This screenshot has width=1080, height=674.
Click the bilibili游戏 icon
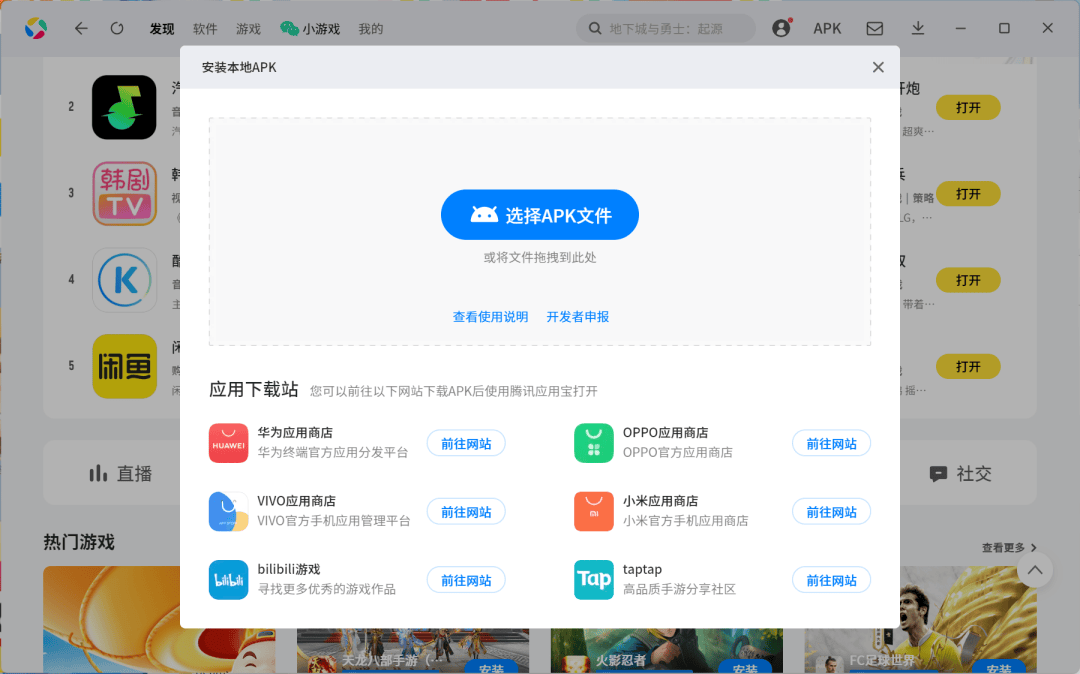(x=229, y=580)
